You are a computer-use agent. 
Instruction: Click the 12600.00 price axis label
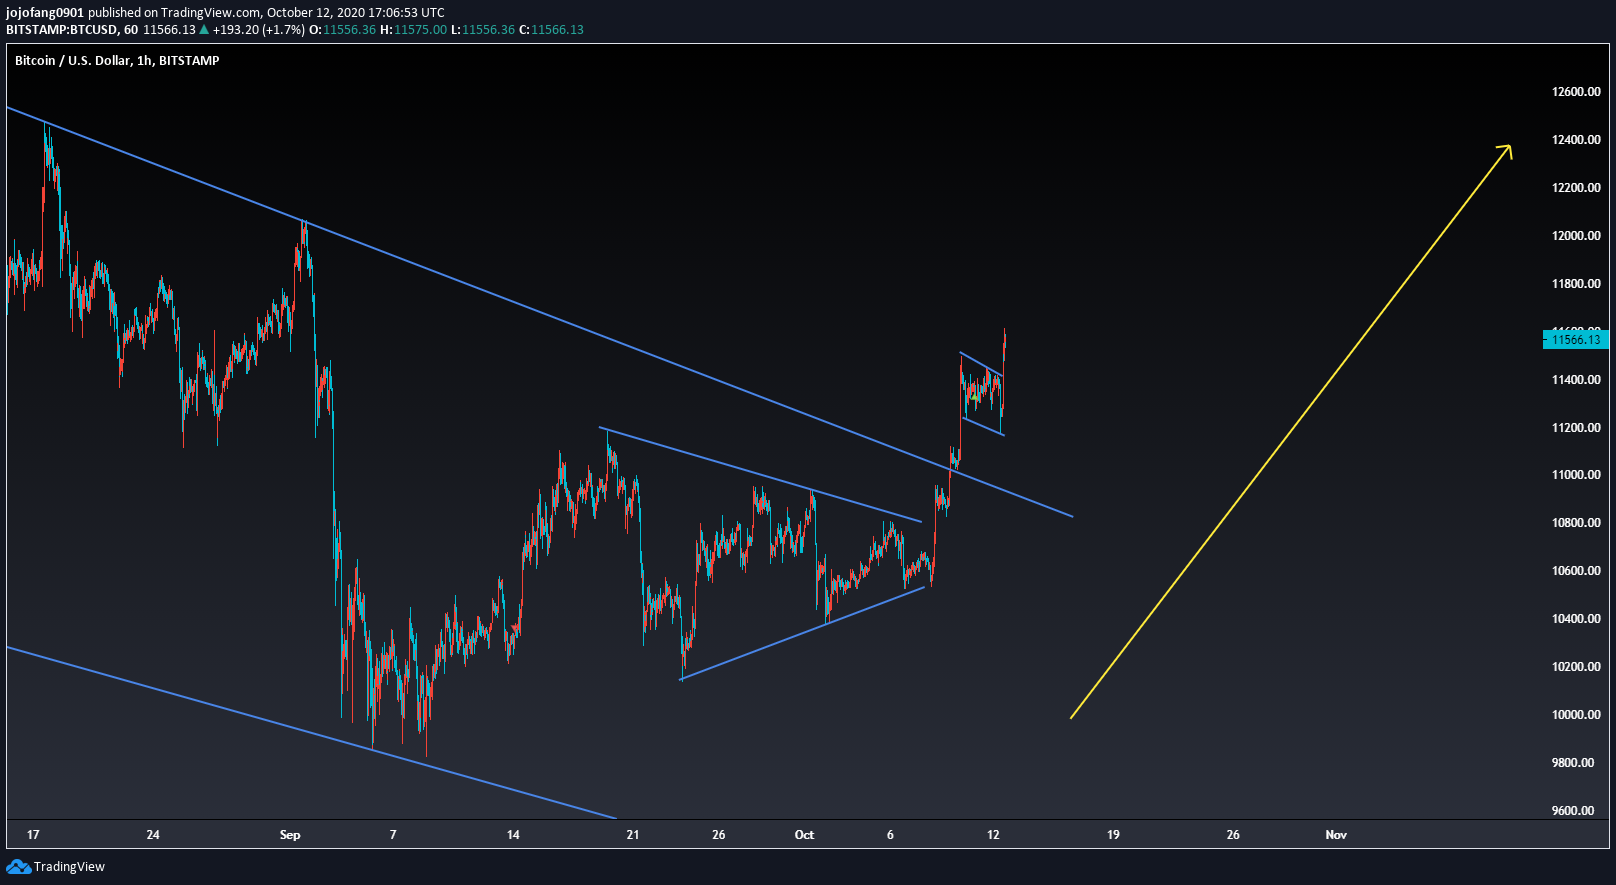1576,92
